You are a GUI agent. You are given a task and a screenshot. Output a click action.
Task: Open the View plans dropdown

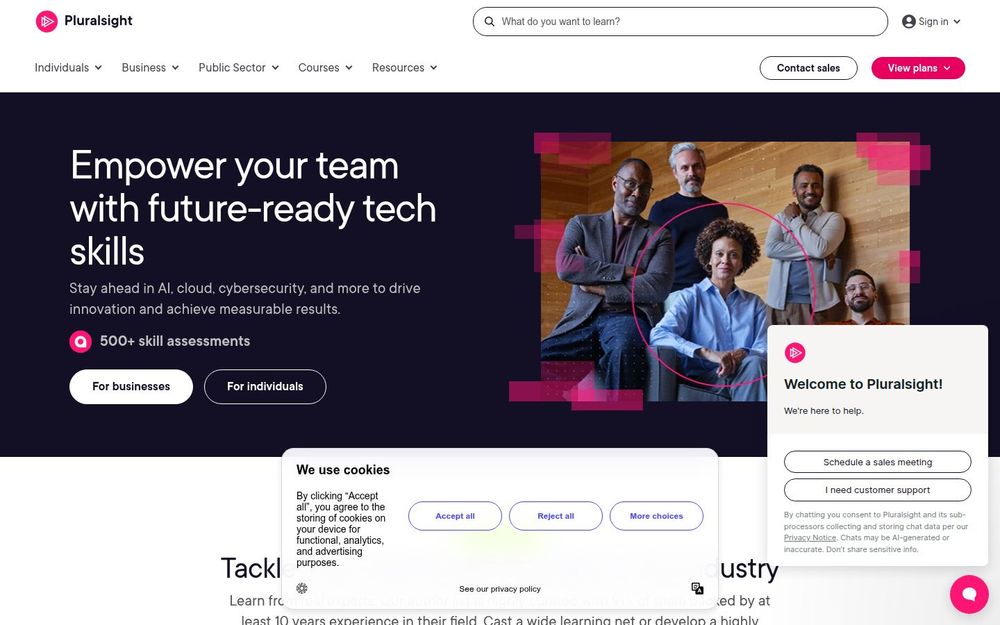918,68
